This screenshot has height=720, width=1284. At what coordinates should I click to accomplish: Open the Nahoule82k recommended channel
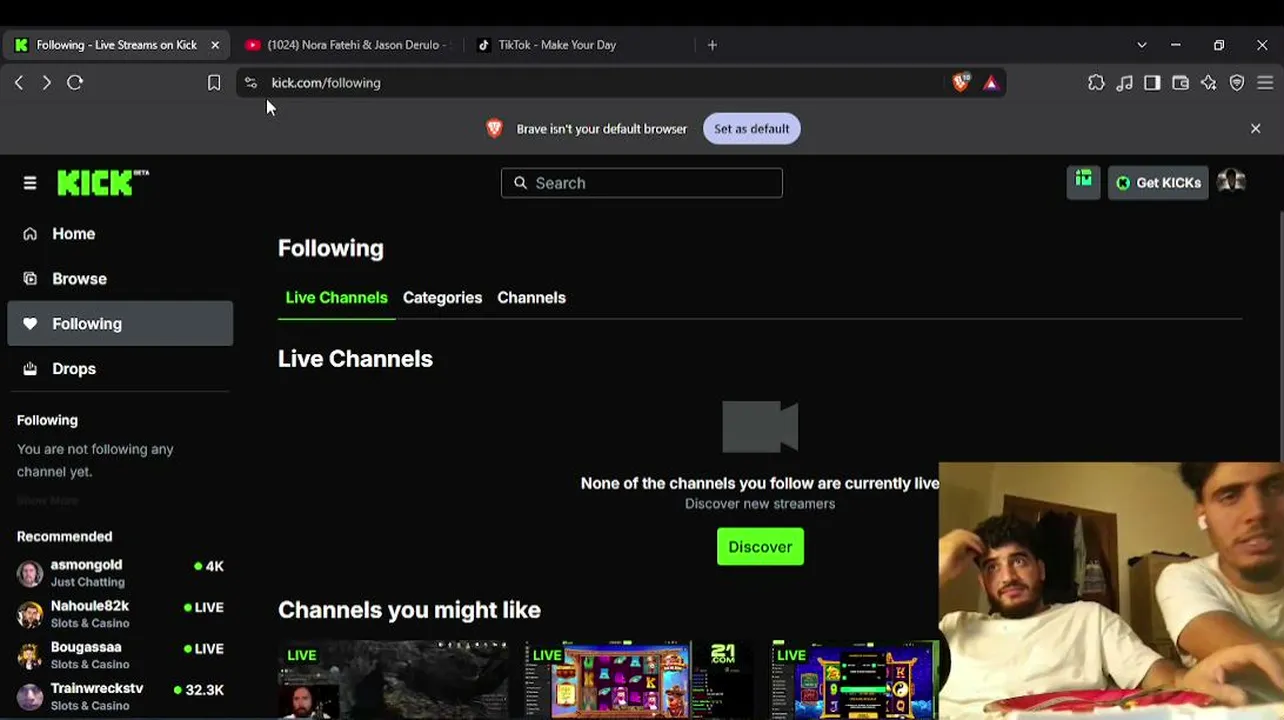[120, 614]
